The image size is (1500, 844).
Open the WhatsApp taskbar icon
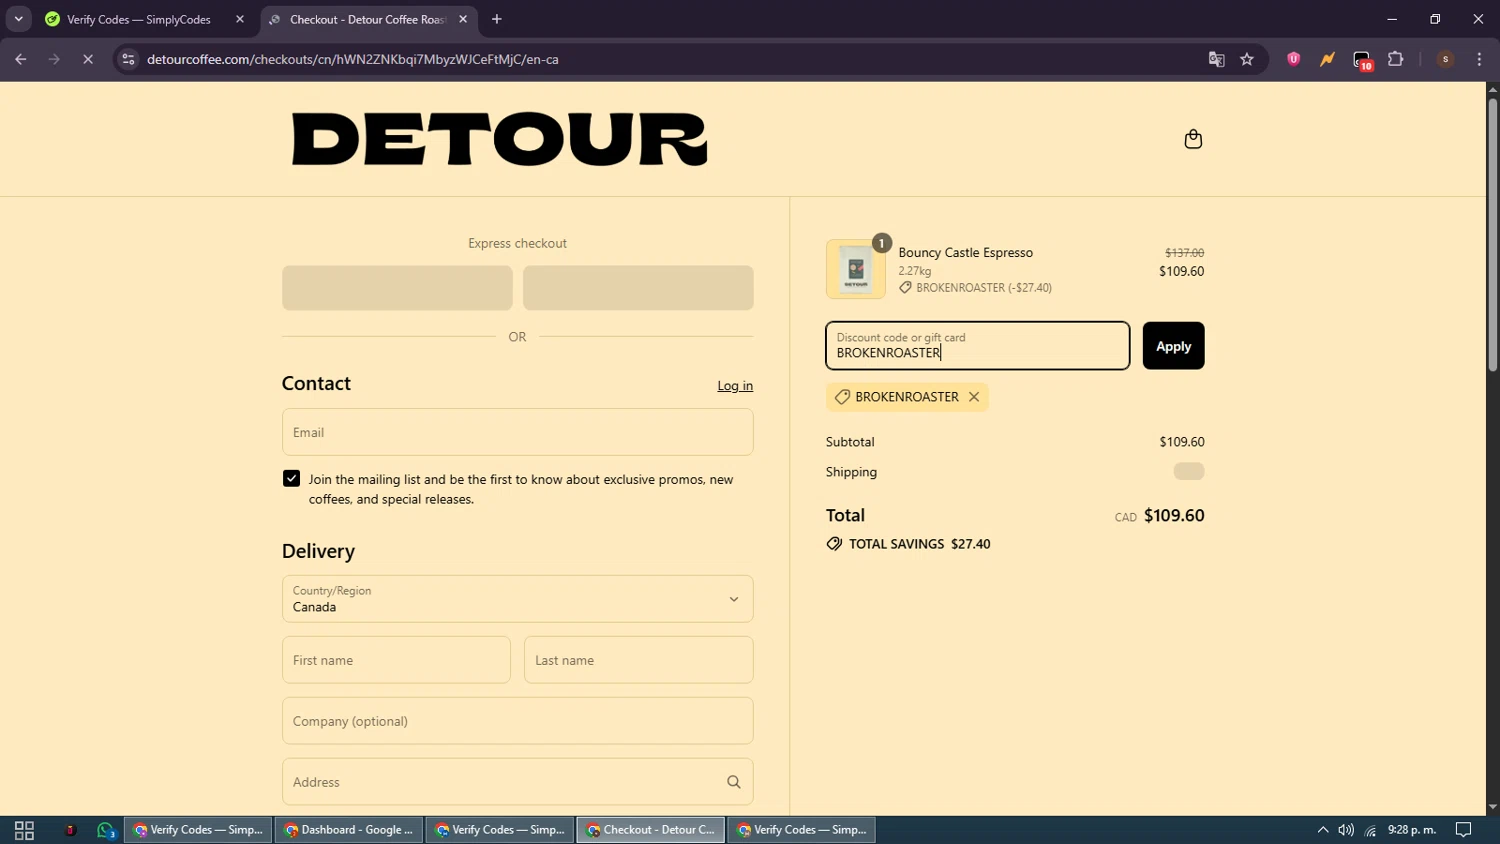pos(106,830)
